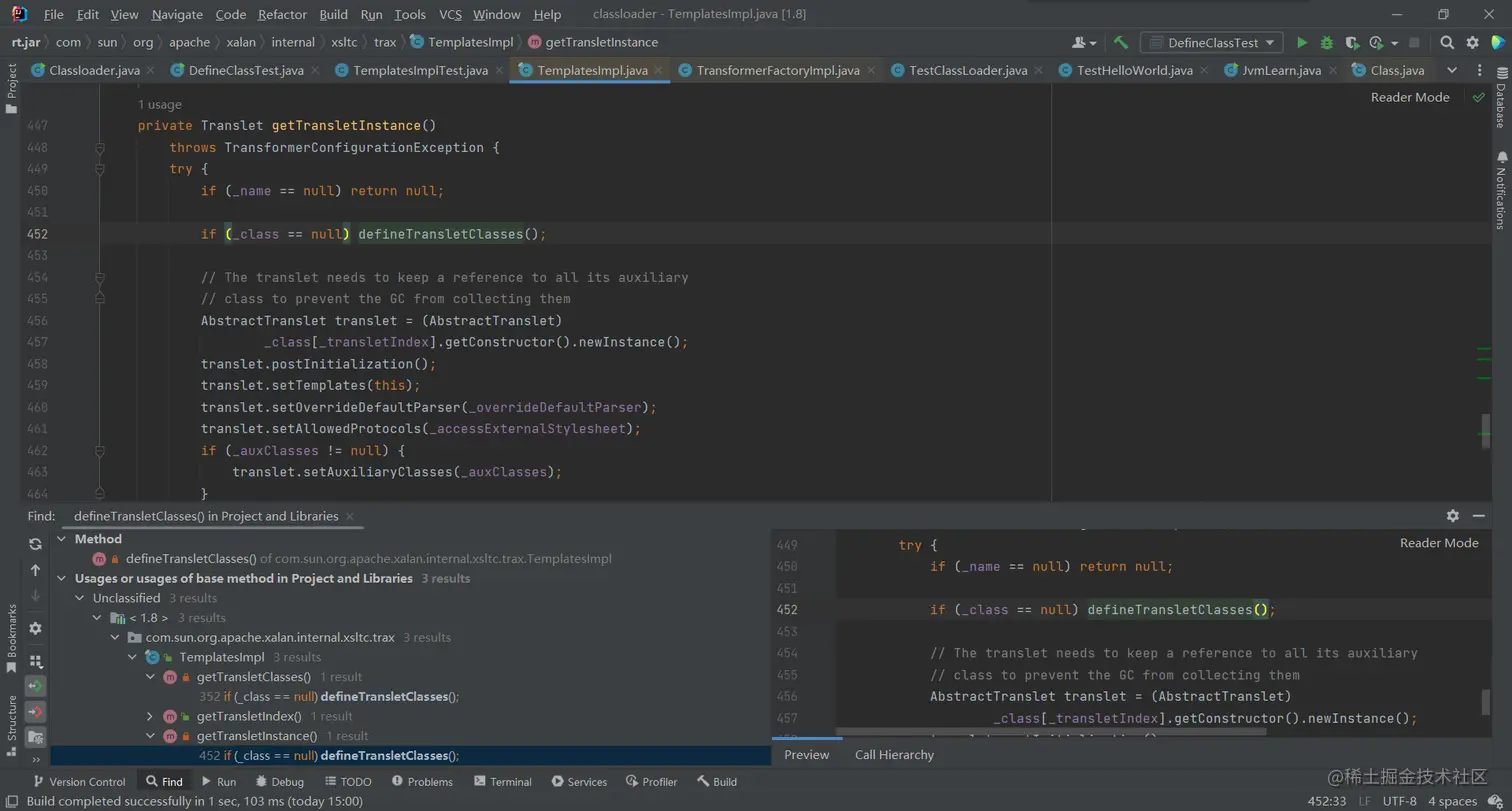Open Find panel settings gear icon

pyautogui.click(x=35, y=628)
